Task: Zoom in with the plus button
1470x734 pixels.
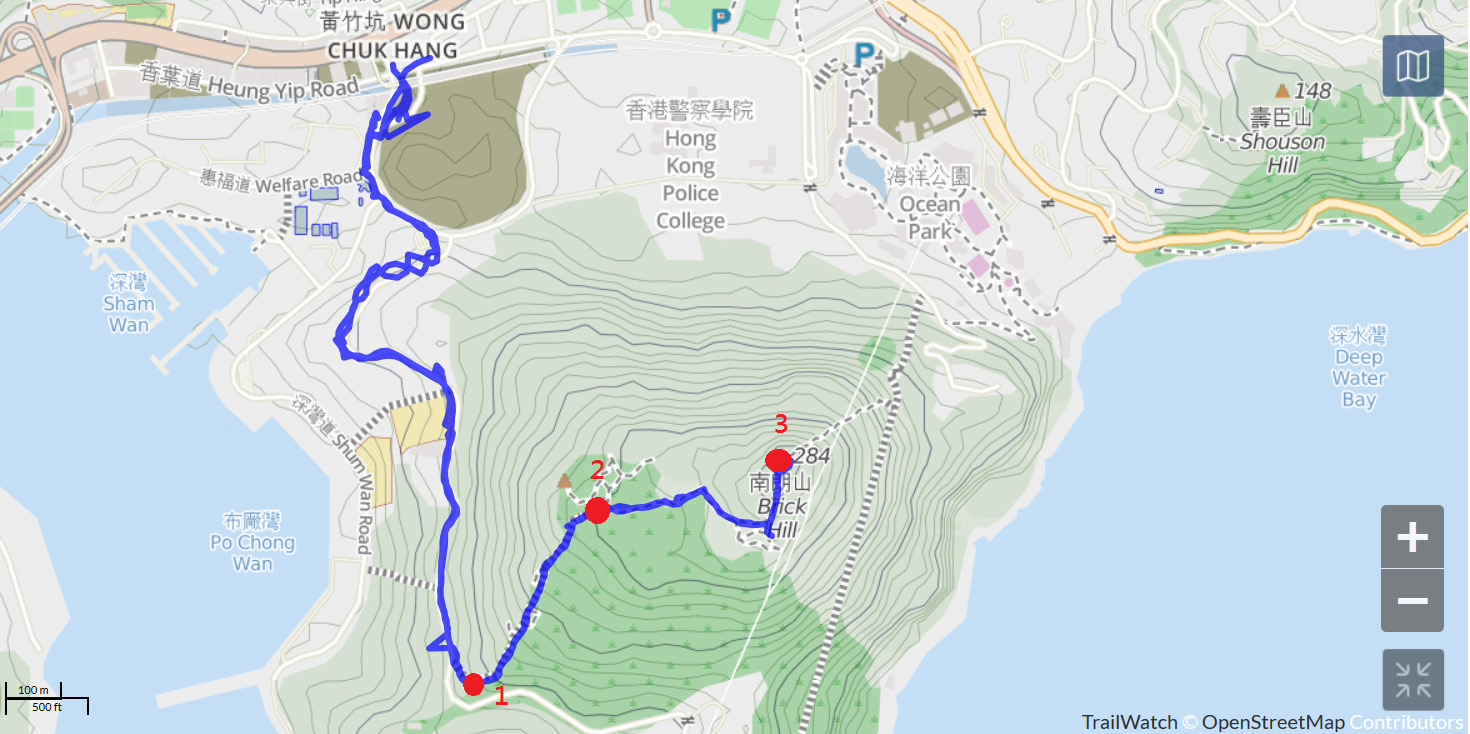Action: (x=1412, y=537)
